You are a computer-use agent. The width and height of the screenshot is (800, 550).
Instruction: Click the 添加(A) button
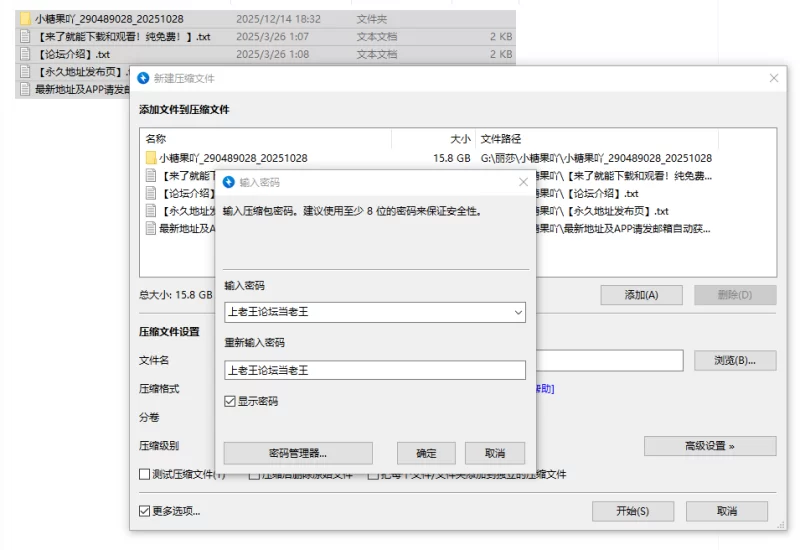pyautogui.click(x=641, y=295)
